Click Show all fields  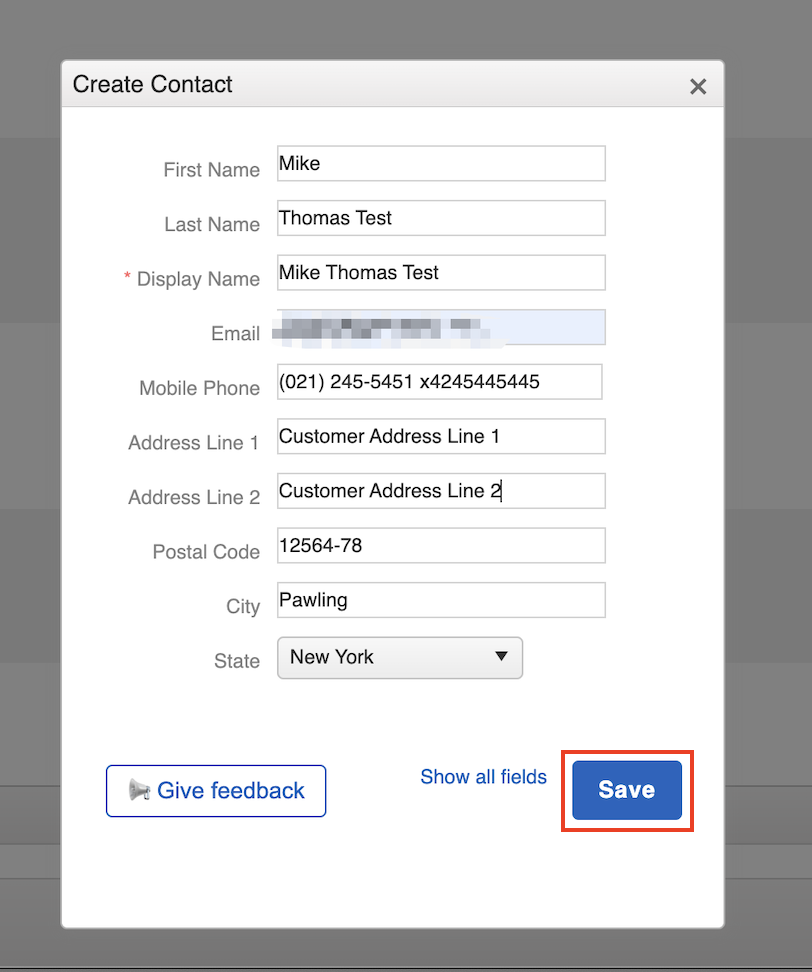pyautogui.click(x=483, y=777)
